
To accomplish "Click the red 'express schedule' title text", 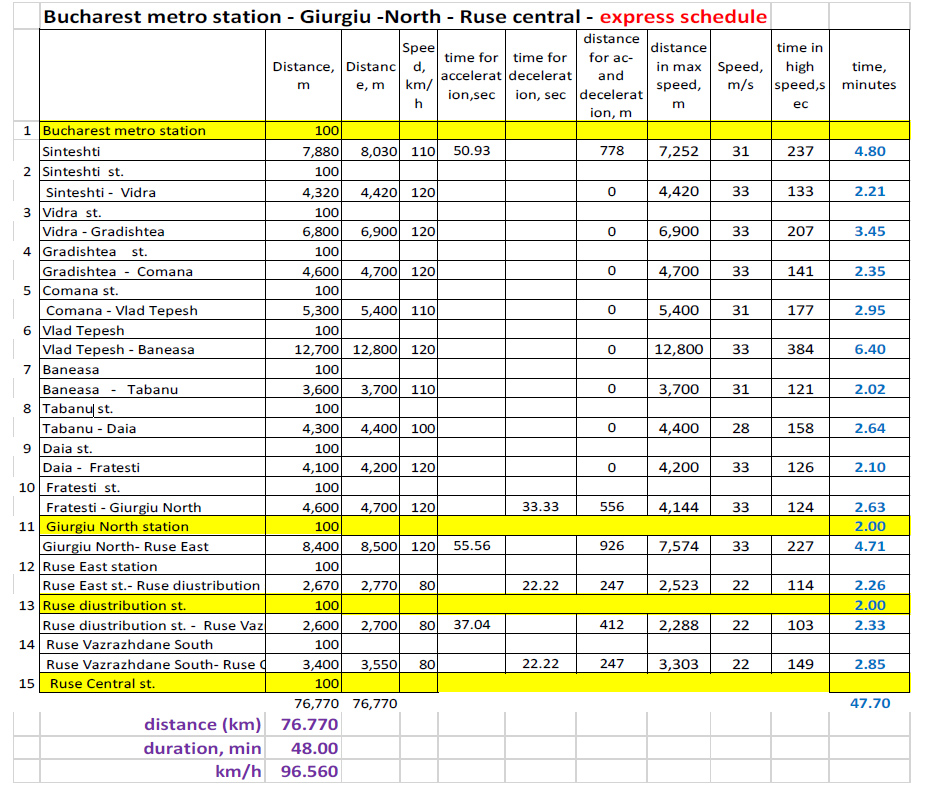I will [683, 17].
